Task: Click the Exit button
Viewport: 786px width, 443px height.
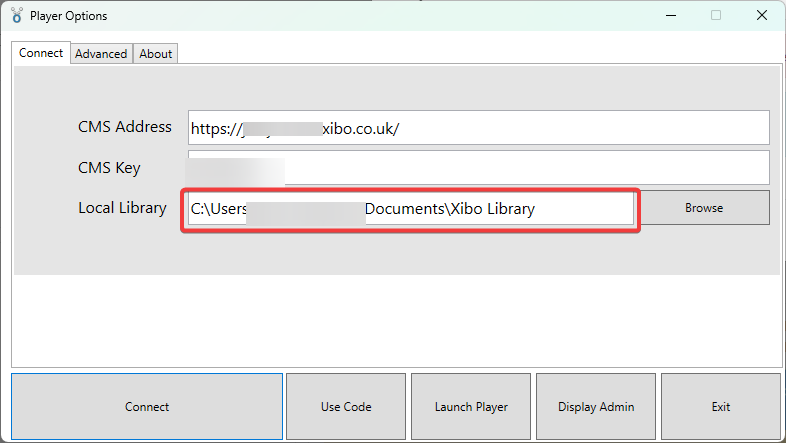Action: [721, 407]
